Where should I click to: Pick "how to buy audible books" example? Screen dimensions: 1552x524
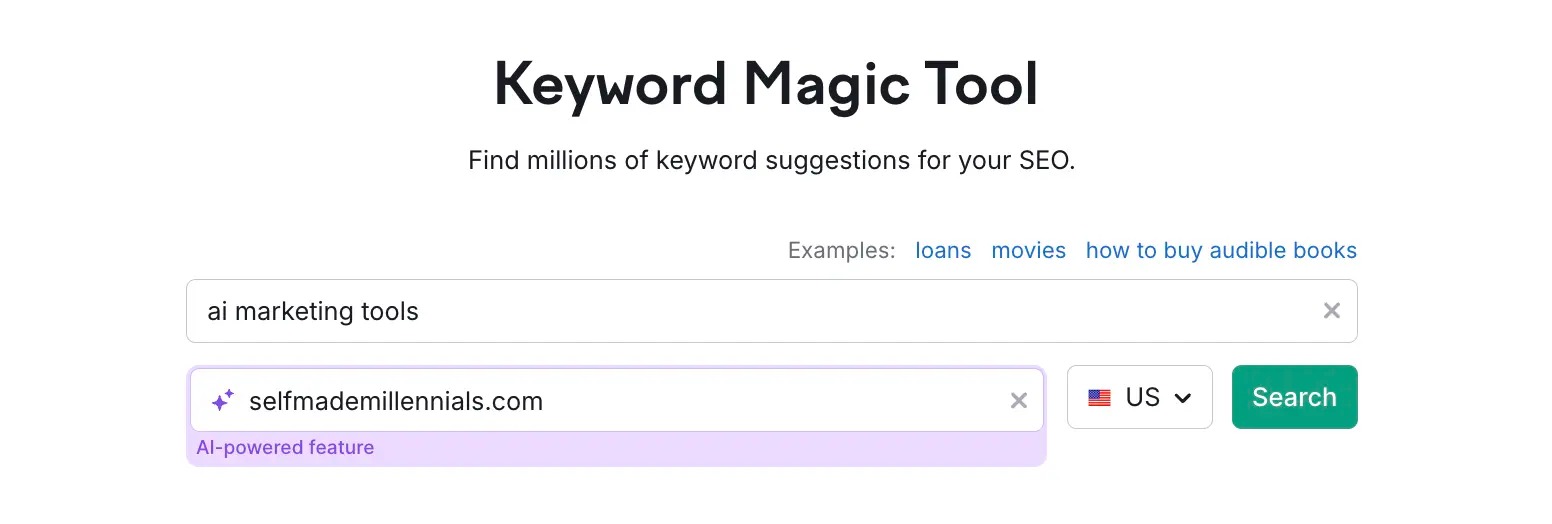[1221, 251]
